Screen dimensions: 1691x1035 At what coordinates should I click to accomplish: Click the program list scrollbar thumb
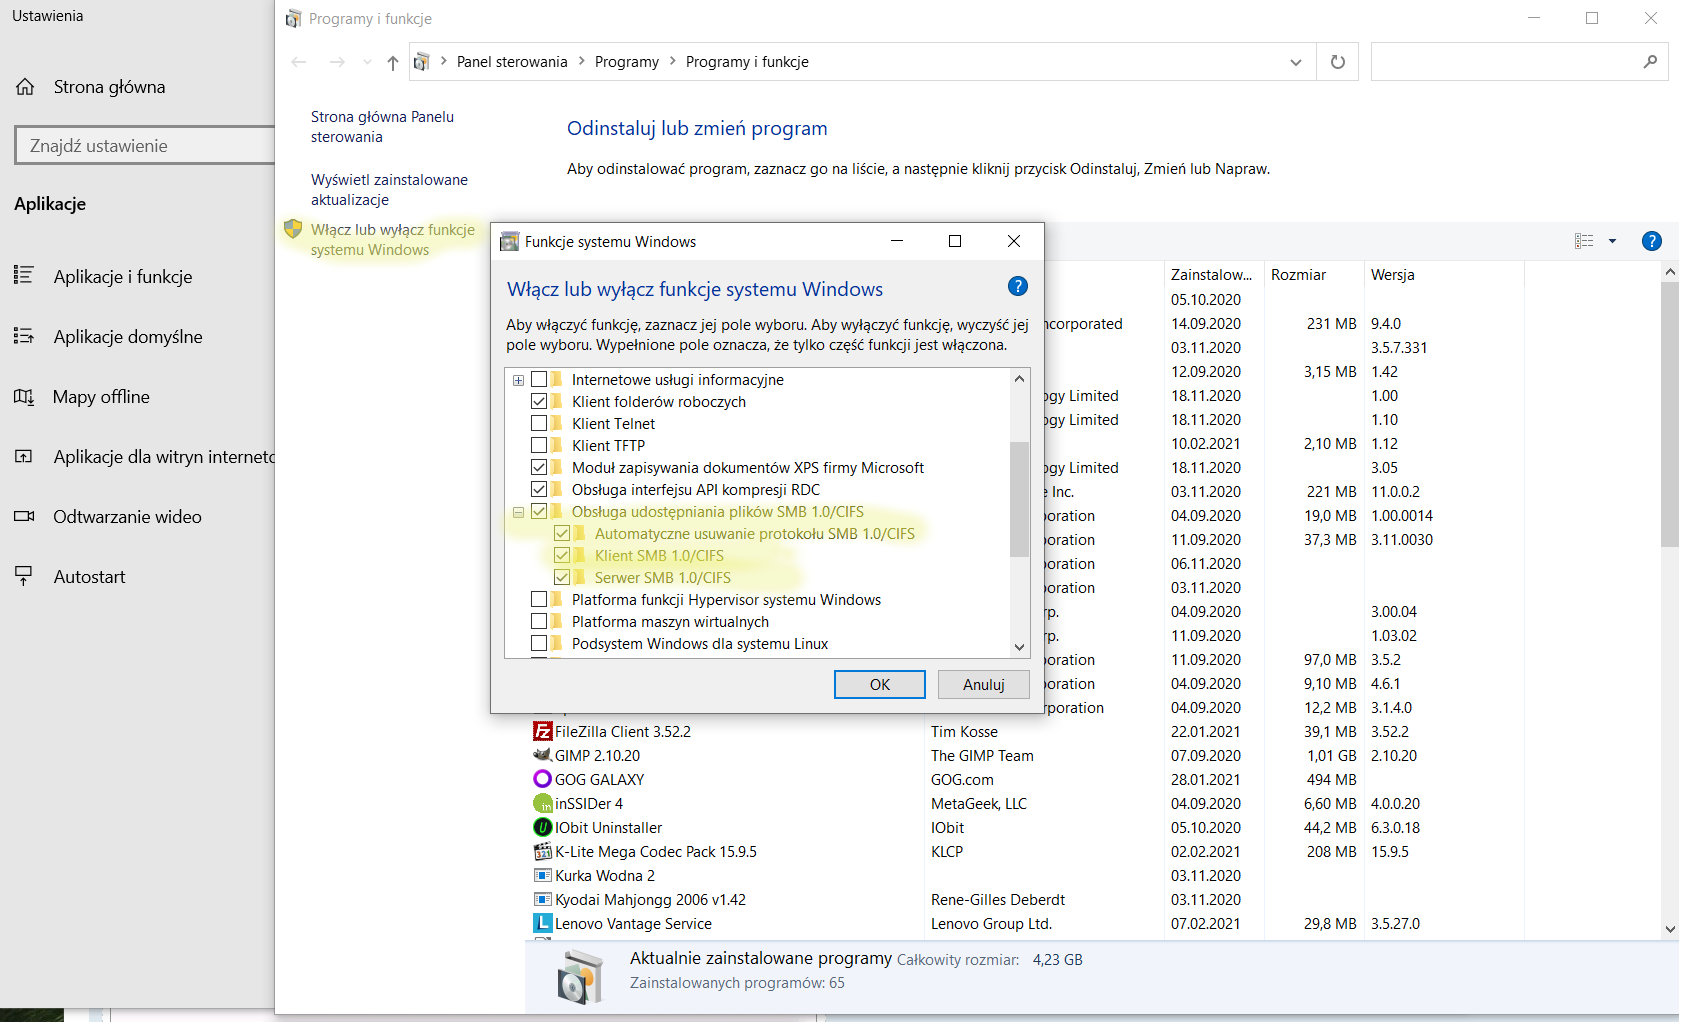(x=1670, y=414)
